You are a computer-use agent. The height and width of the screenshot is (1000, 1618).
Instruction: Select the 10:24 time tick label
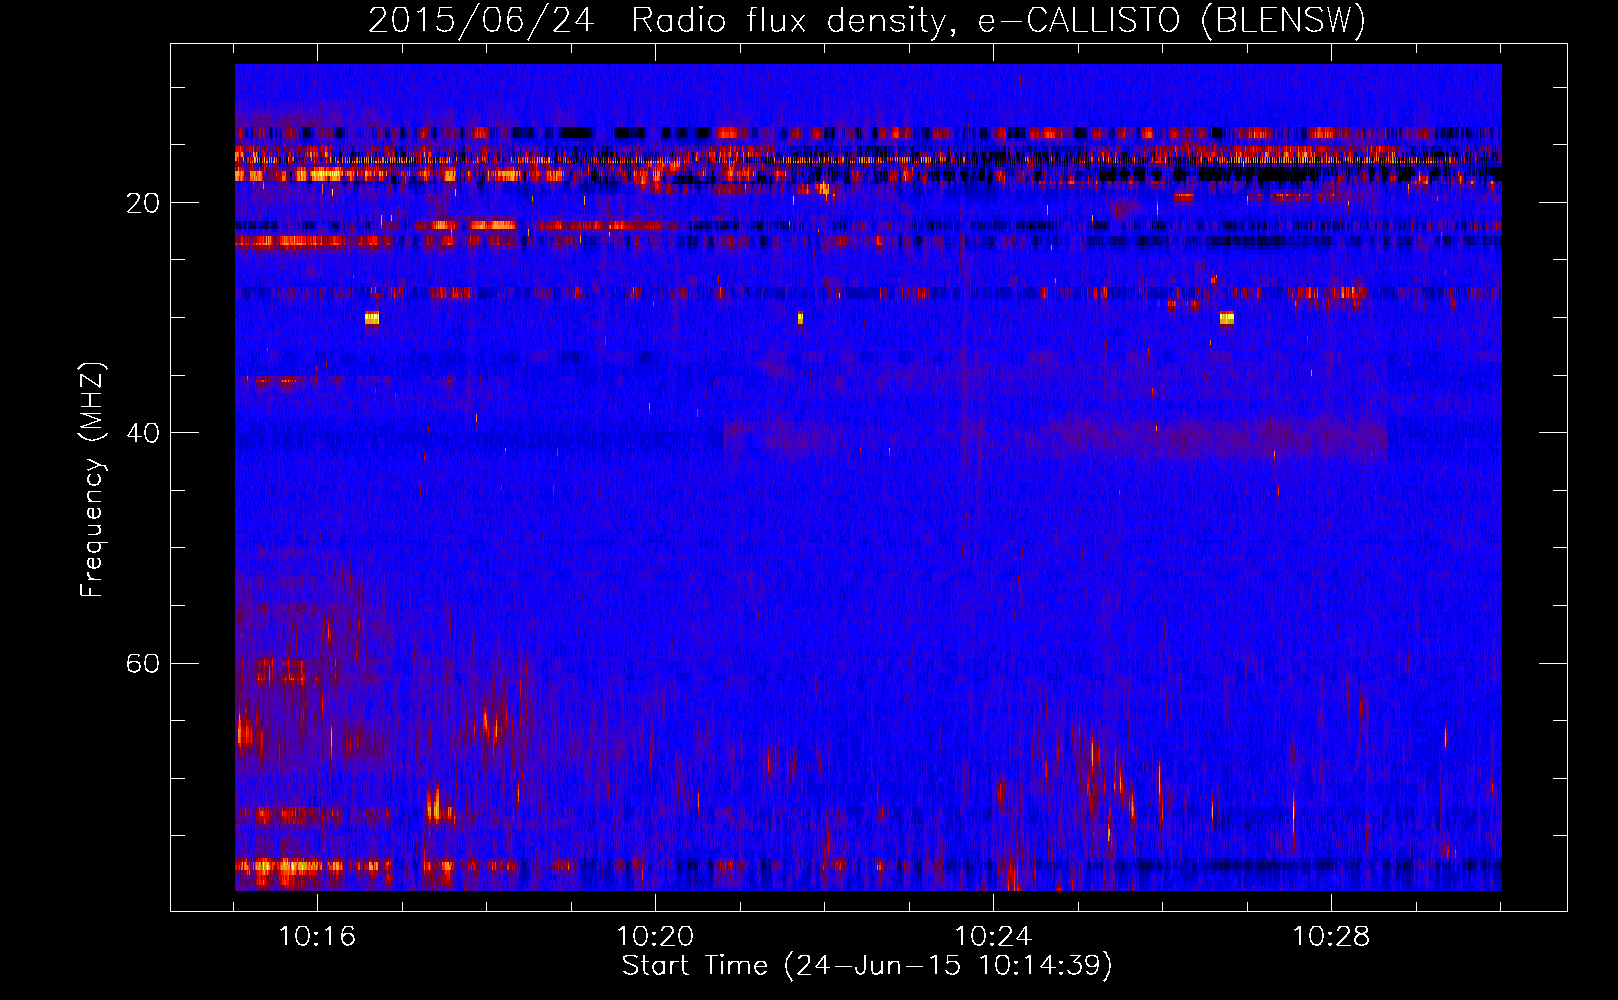click(993, 937)
